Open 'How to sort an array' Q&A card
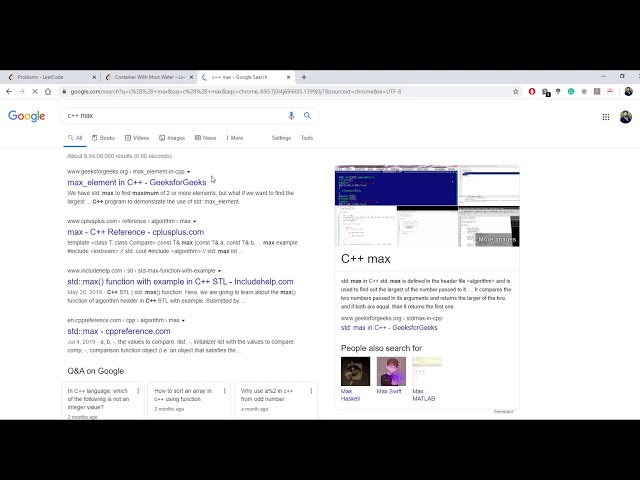The width and height of the screenshot is (640, 480). tap(189, 401)
